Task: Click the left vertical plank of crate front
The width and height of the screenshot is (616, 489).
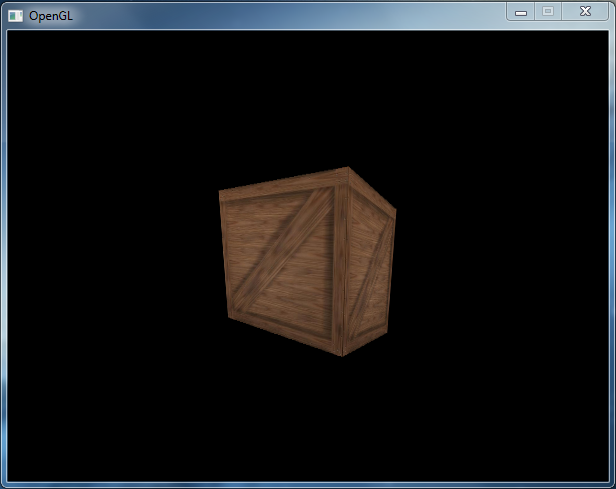Action: [x=228, y=260]
